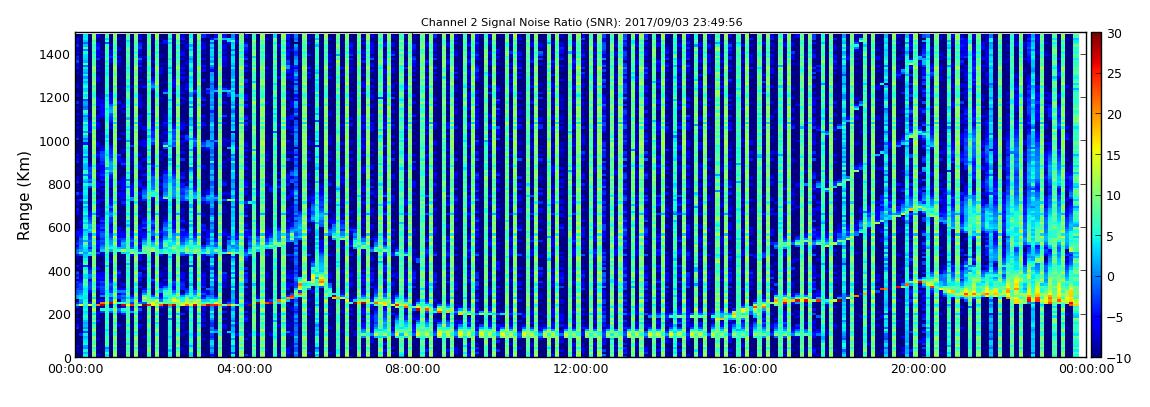Click the 12:00:00 time axis label

coord(580,370)
